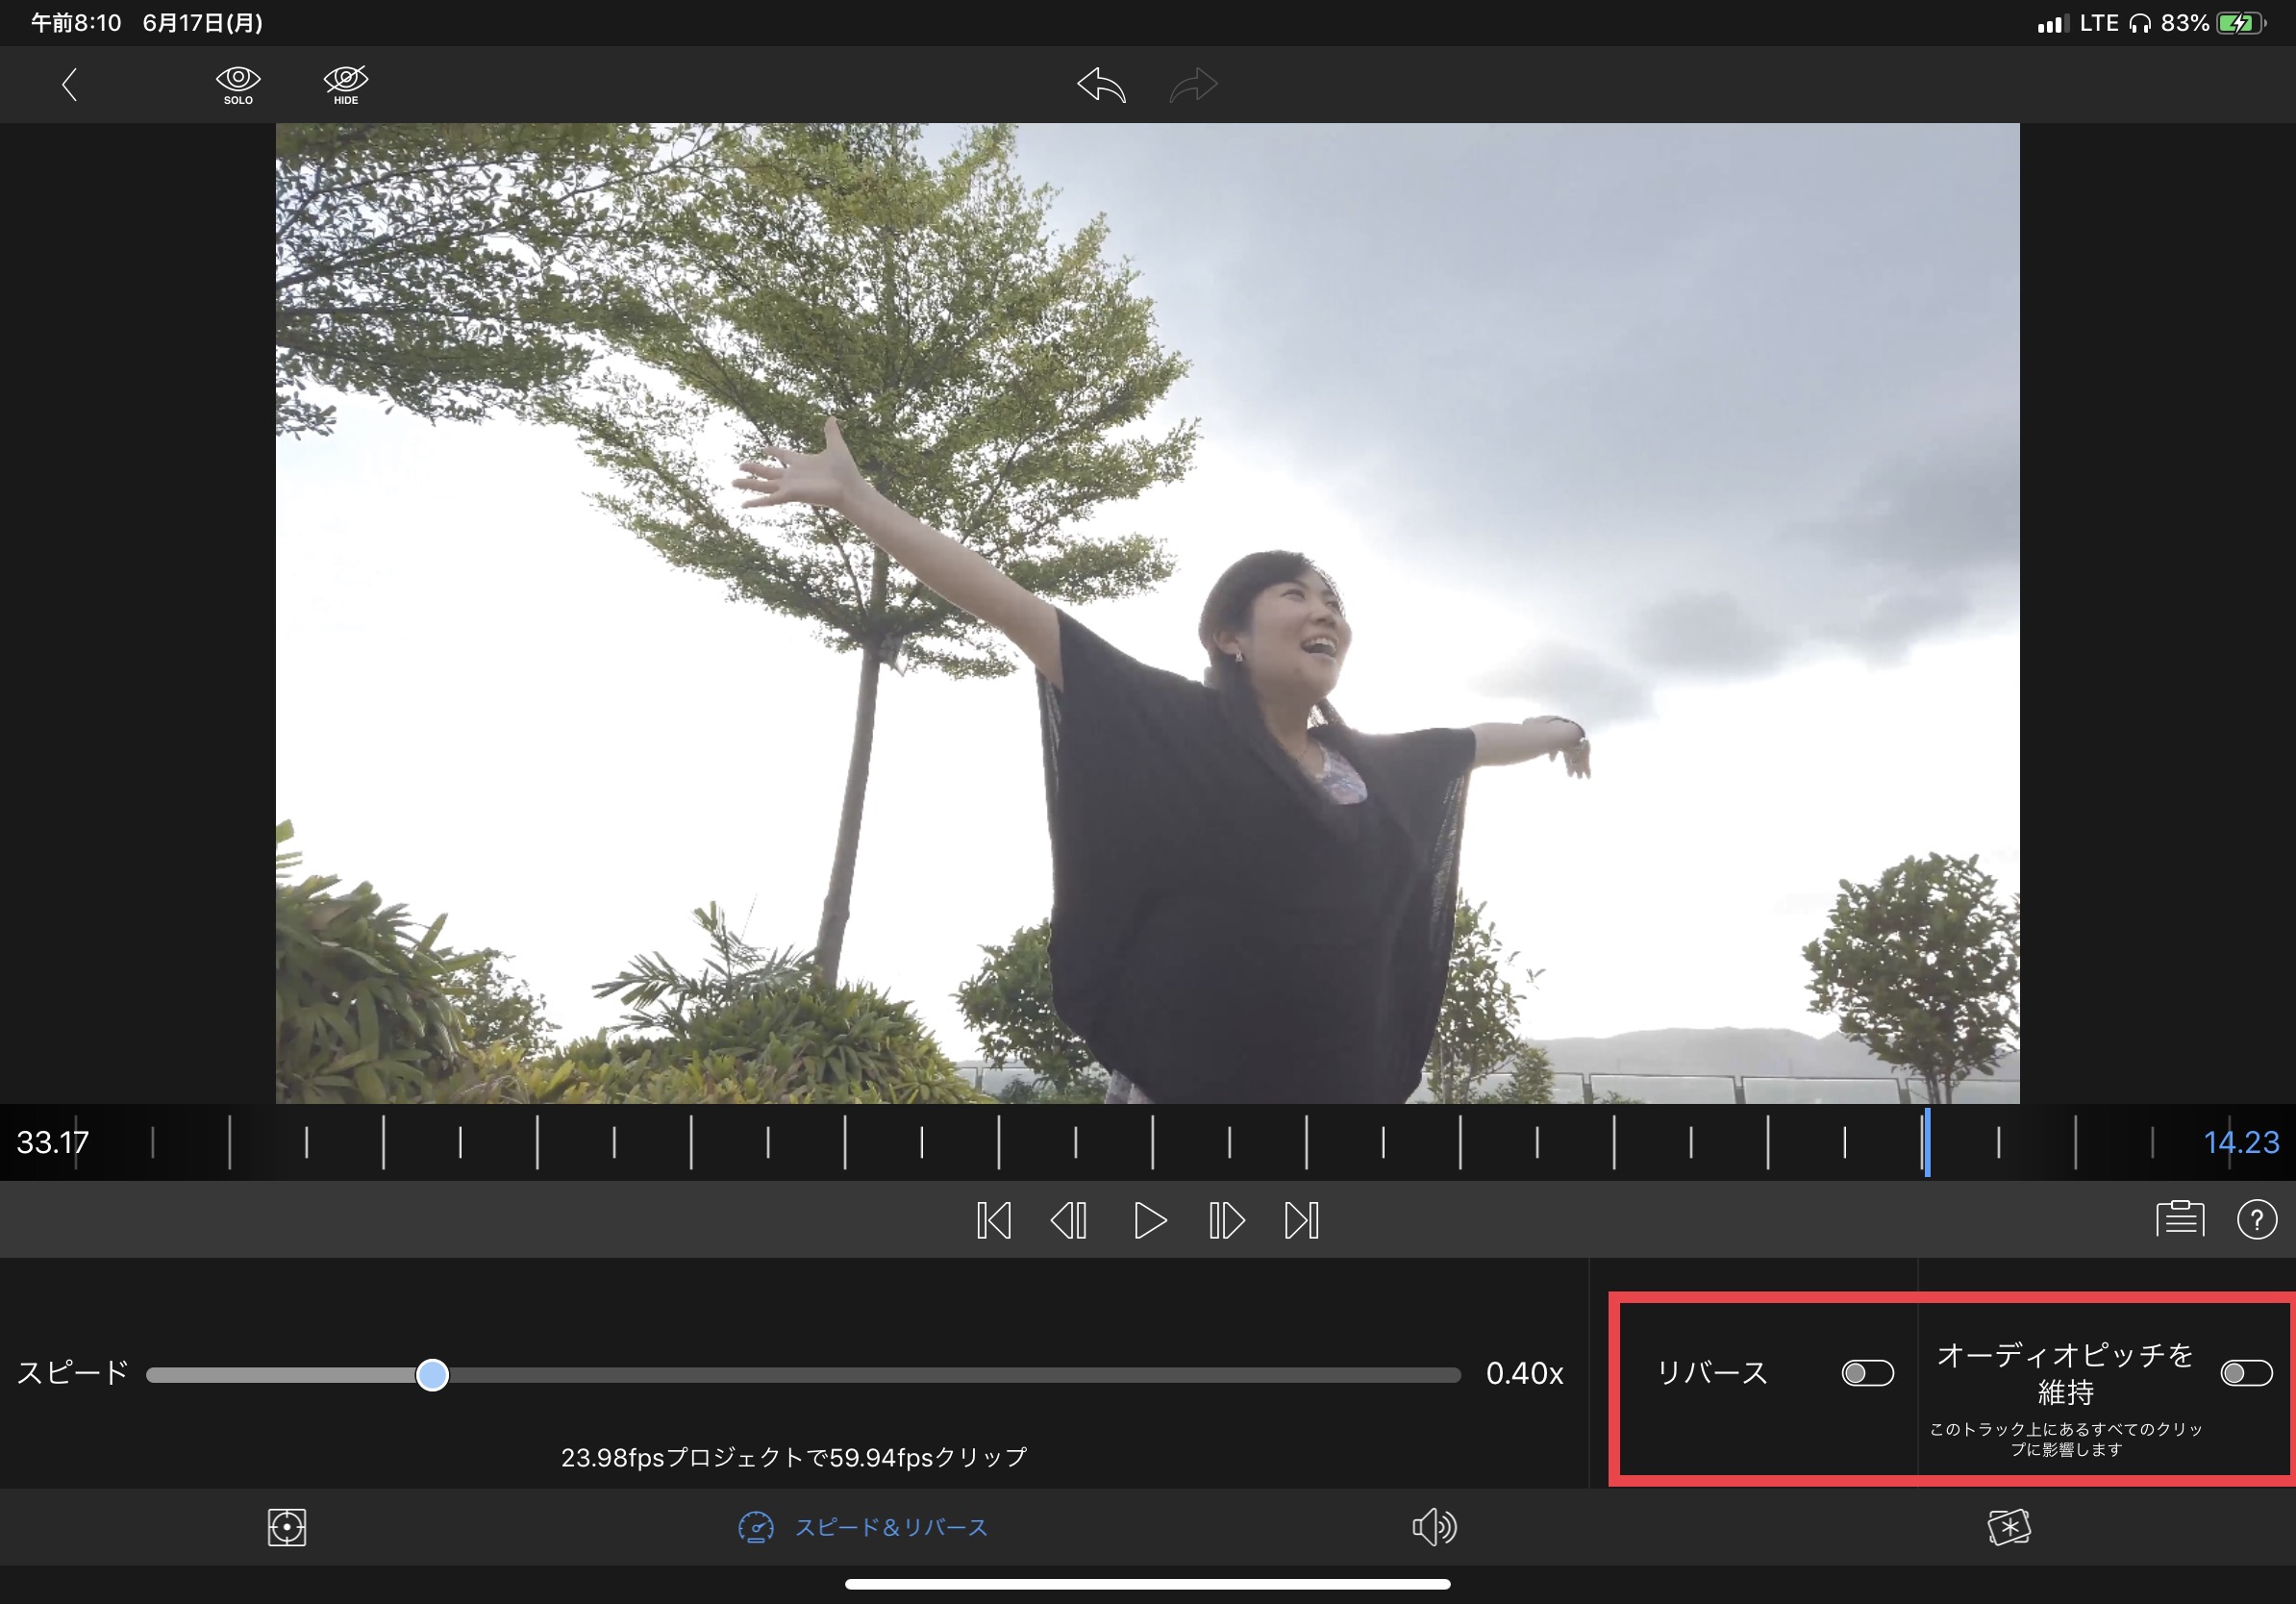Open the effects tab icon
Screen dimensions: 2296x1604
click(2009, 1527)
